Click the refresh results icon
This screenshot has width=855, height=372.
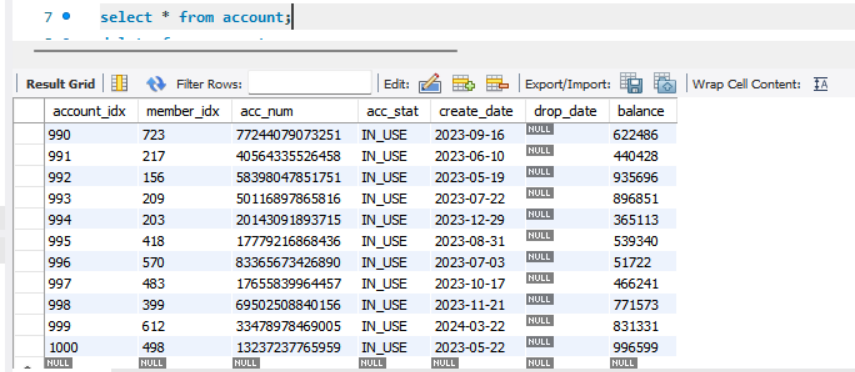pos(156,83)
